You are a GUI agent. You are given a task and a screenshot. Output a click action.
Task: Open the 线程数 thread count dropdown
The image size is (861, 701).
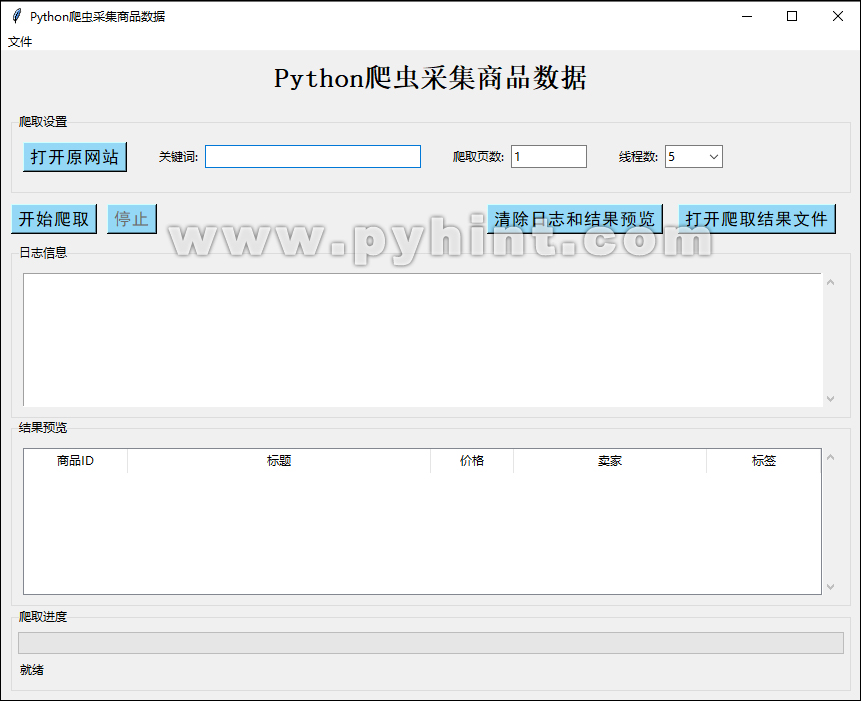711,156
